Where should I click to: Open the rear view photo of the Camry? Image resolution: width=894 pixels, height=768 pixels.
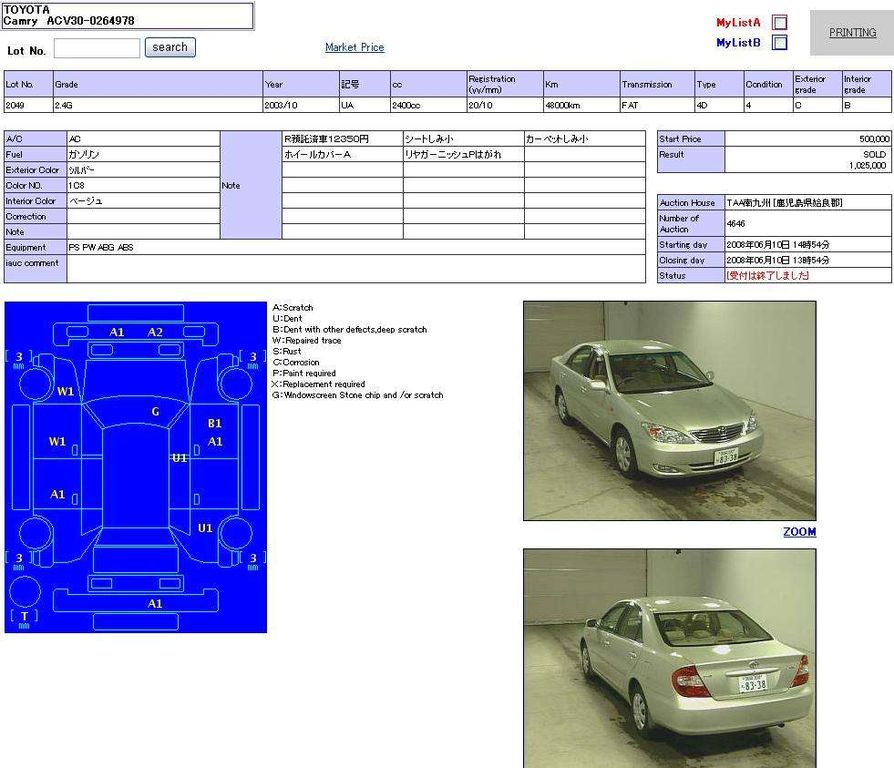click(669, 659)
